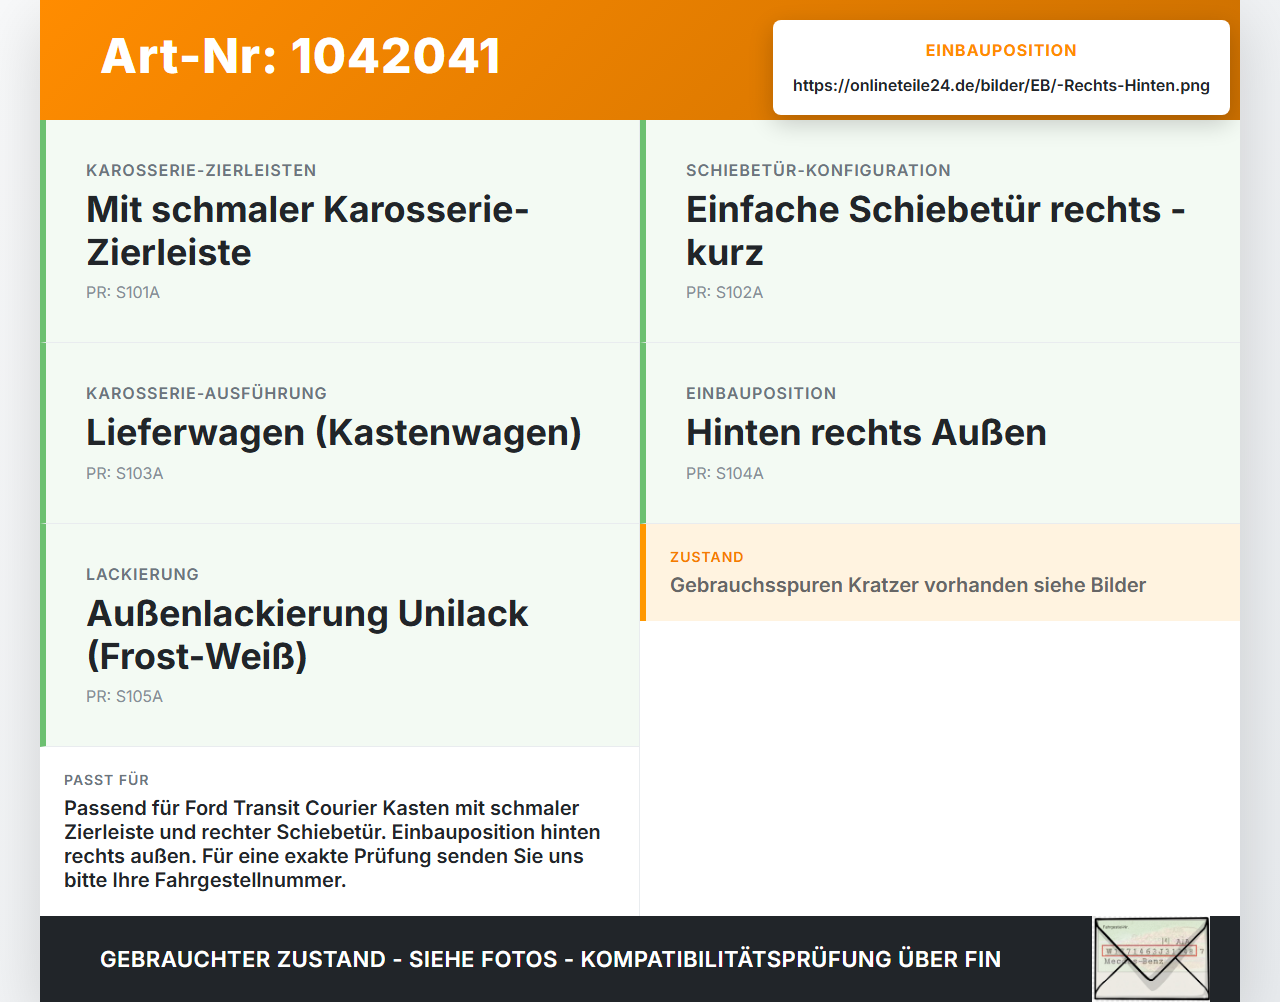Select the Art-Nr: 1042041 heading

click(x=301, y=56)
